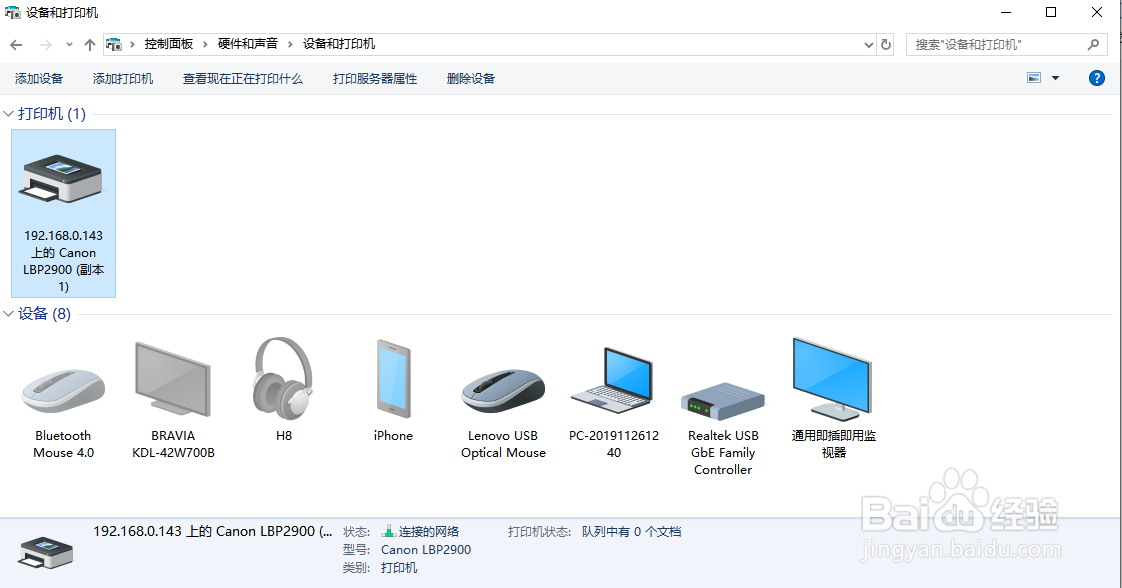Image resolution: width=1122 pixels, height=588 pixels.
Task: Open the view options dropdown arrow
Action: 1055,78
